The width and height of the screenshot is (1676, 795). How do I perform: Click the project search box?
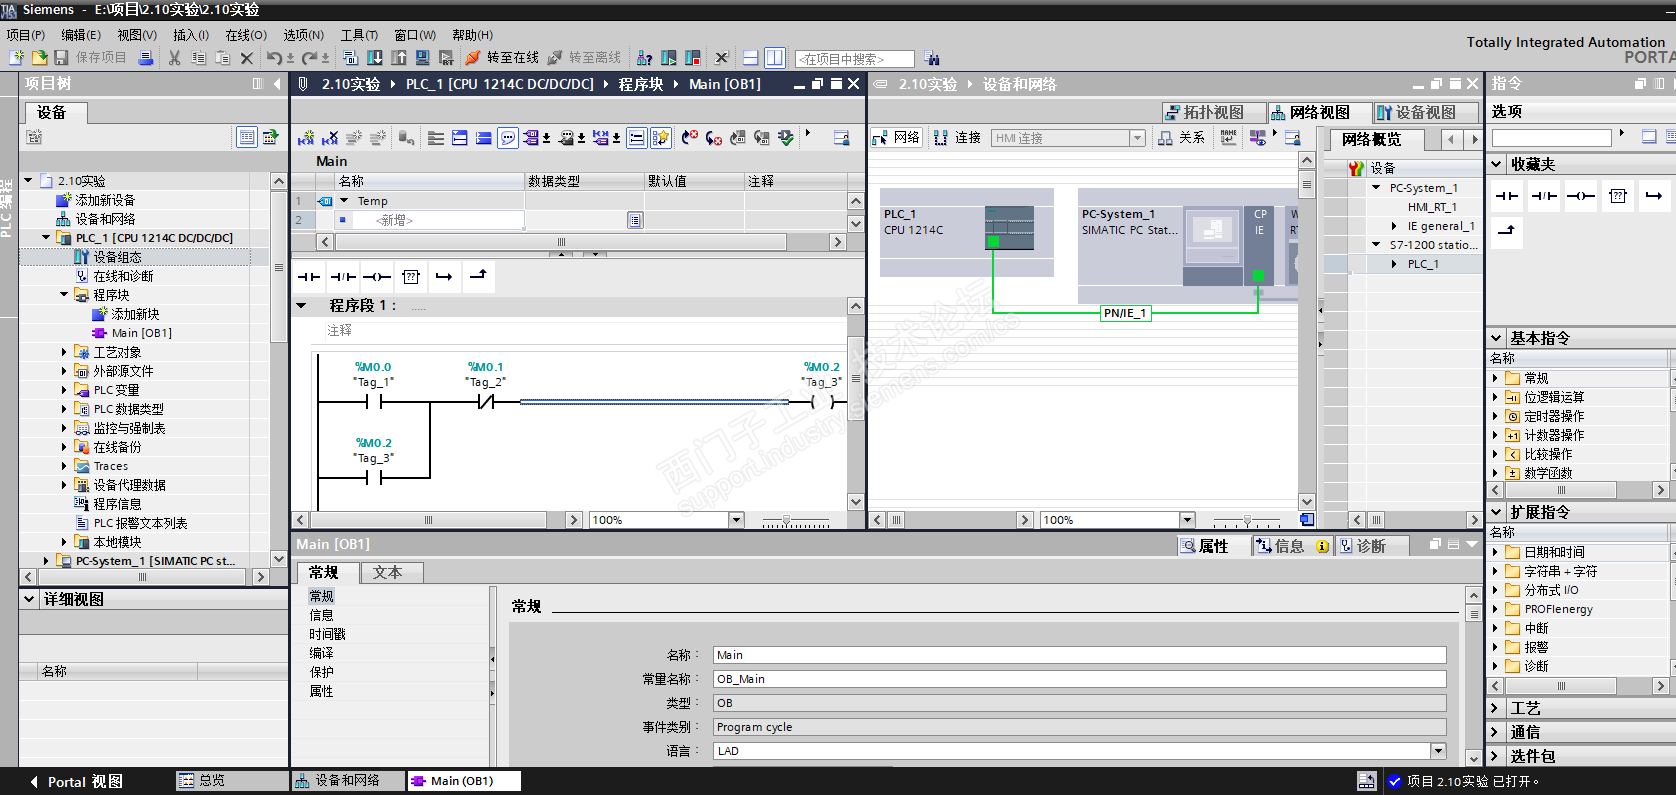point(855,59)
